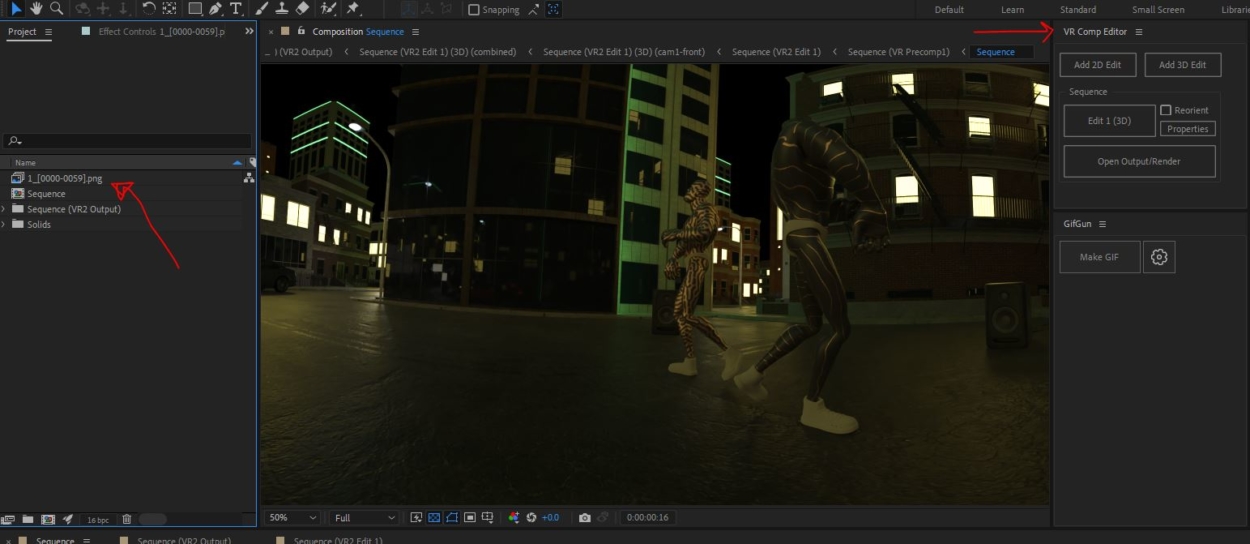
Task: Click the Reset Exposure icon
Action: click(x=531, y=517)
